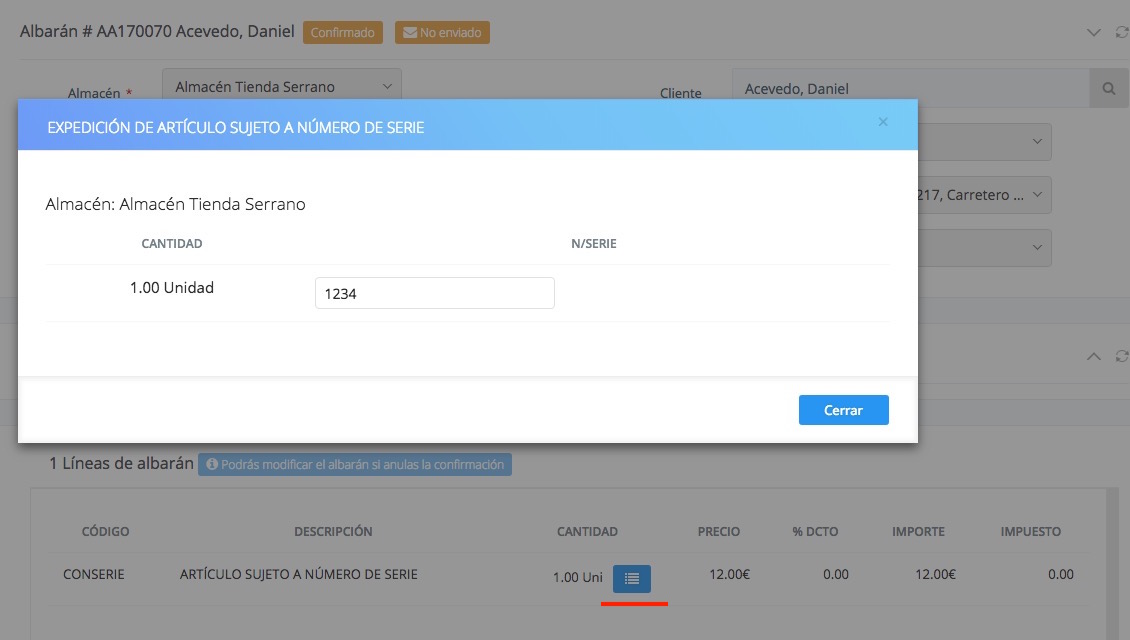Screen dimensions: 1130x640
Task: Click the Cliente field Acevedo, Daniel
Action: pyautogui.click(x=910, y=89)
